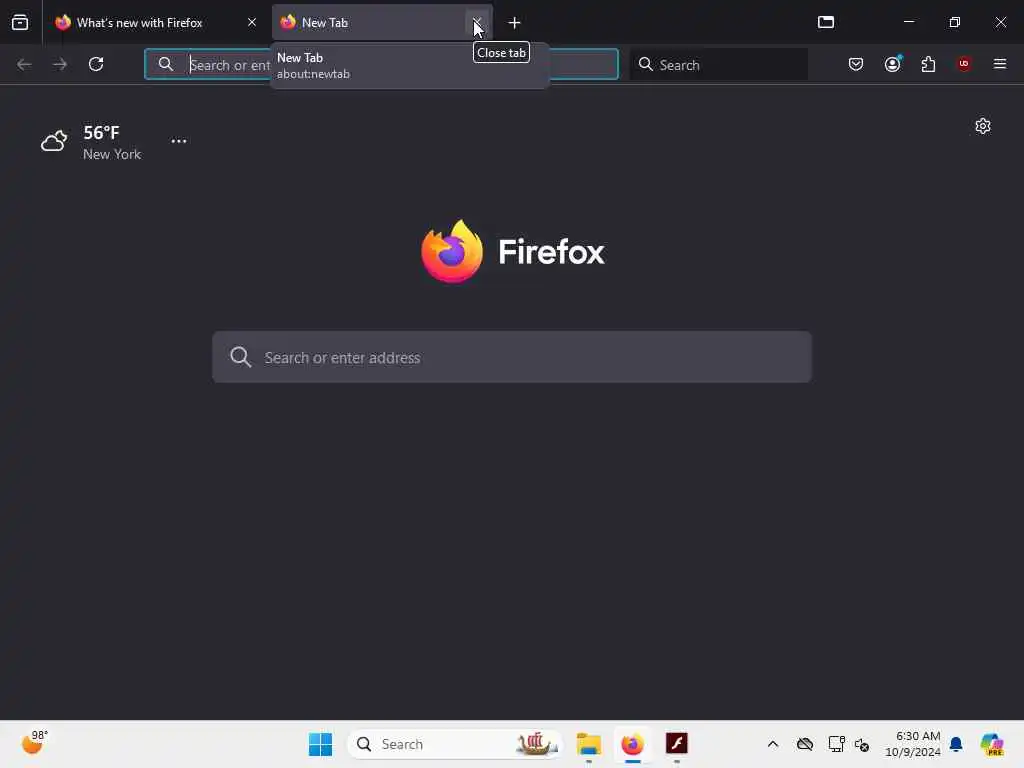Close the What's new with Firefox tab
1024x768 pixels.
point(251,22)
